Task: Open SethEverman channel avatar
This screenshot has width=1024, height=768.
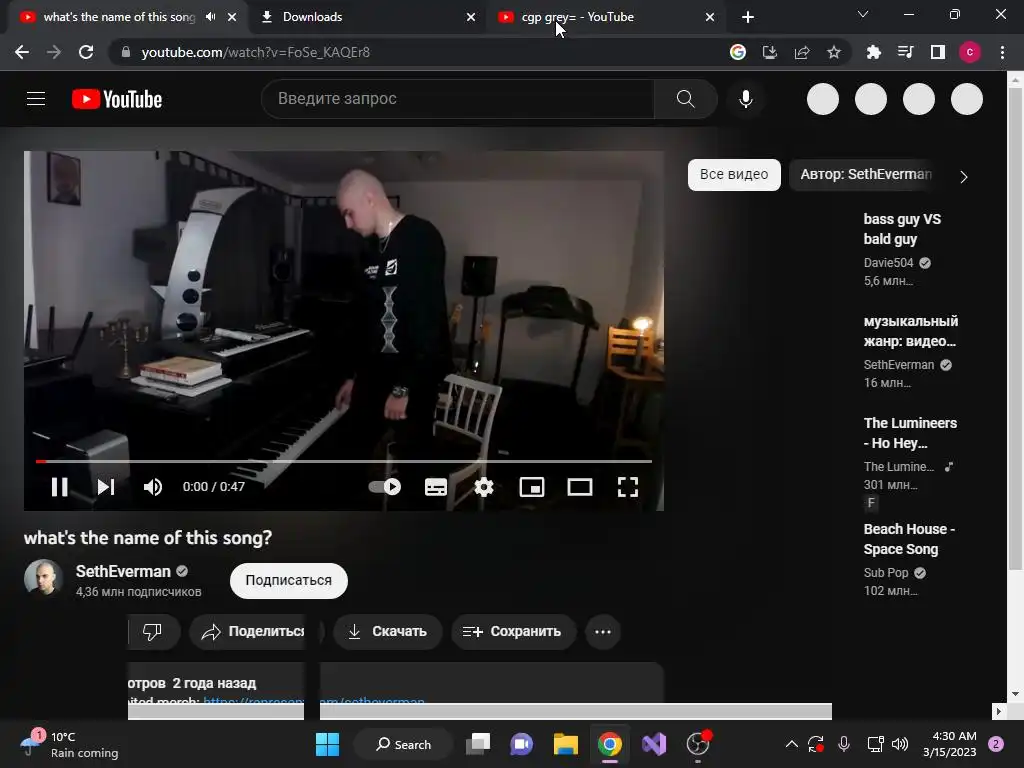Action: [43, 578]
